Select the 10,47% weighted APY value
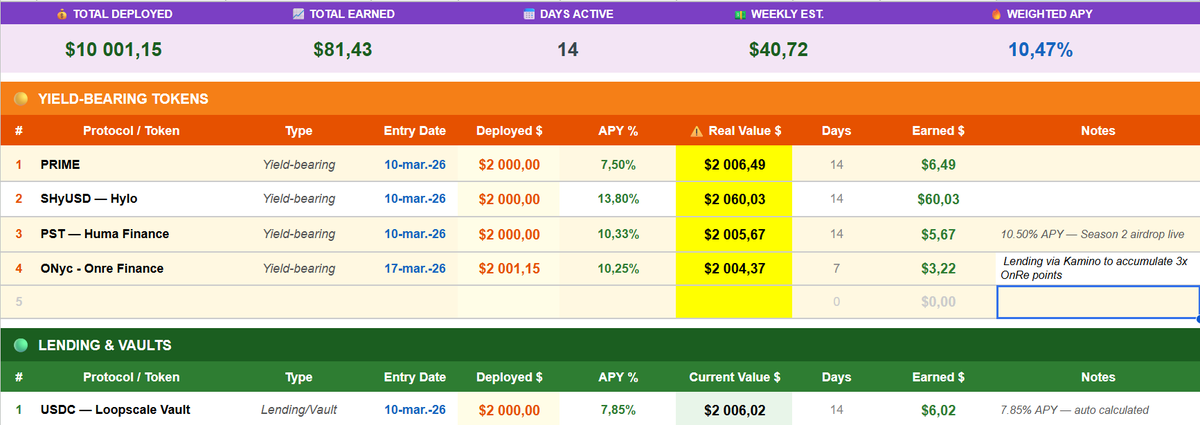The width and height of the screenshot is (1200, 425). 1040,49
